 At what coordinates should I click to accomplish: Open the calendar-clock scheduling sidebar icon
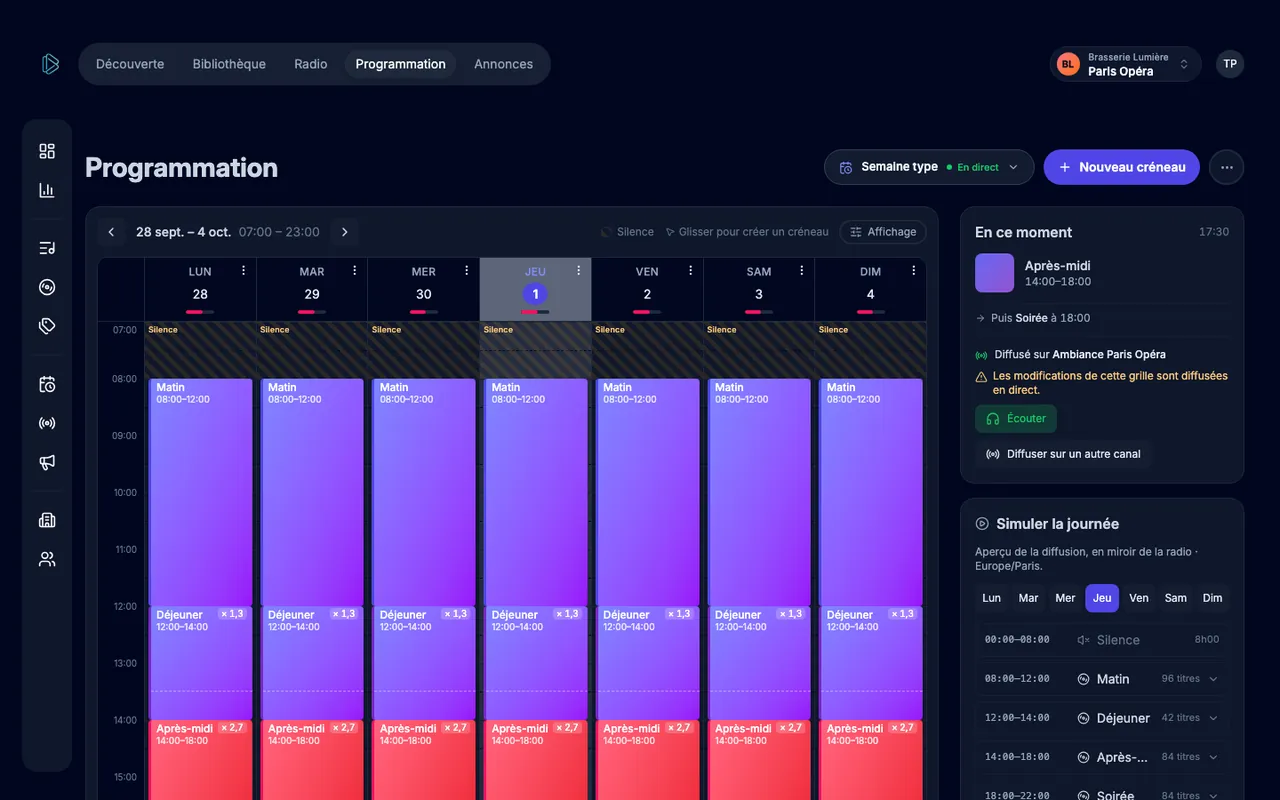(x=47, y=384)
